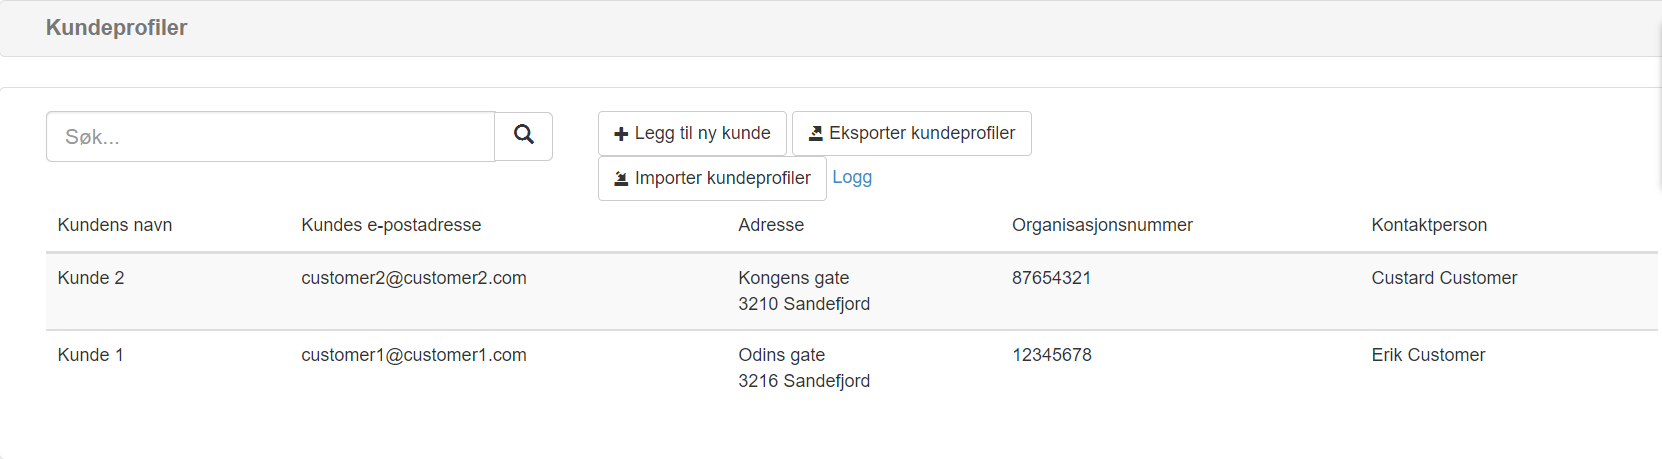The height and width of the screenshot is (459, 1662).
Task: Click the Organisasjonsnummer column header
Action: (1102, 225)
